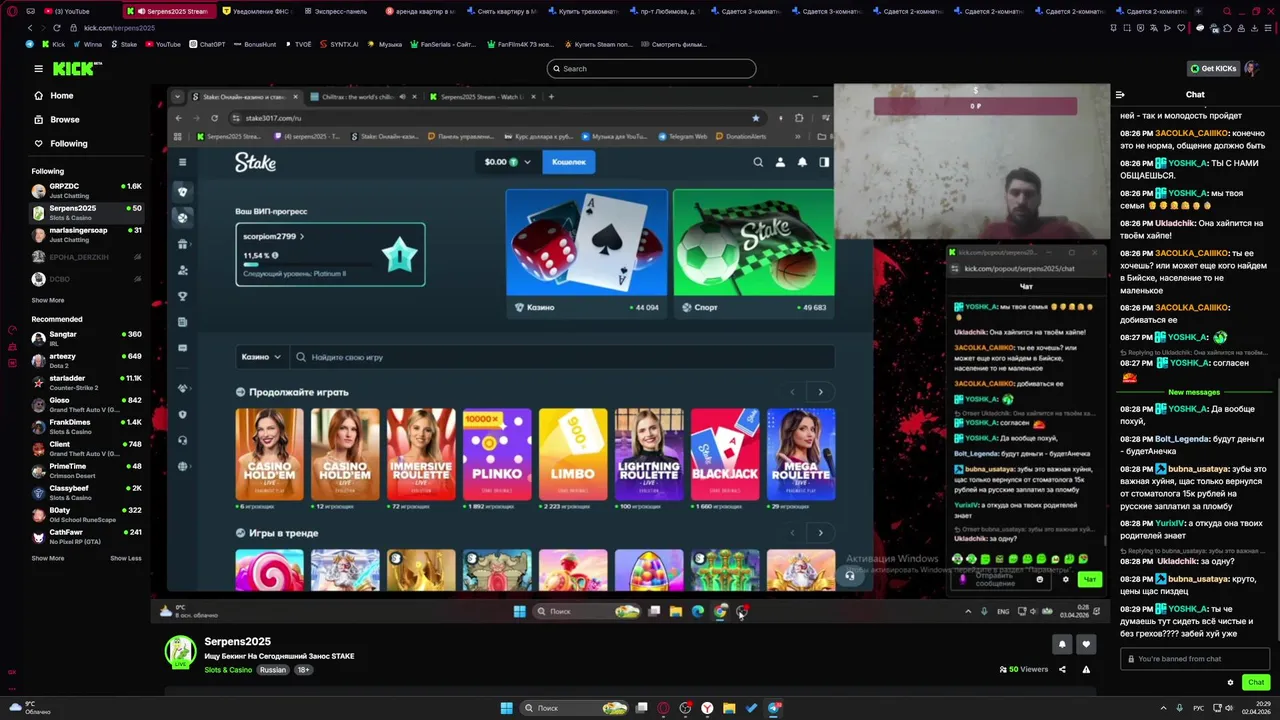Open Windows Start button on taskbar
The image size is (1280, 720).
pyautogui.click(x=506, y=708)
